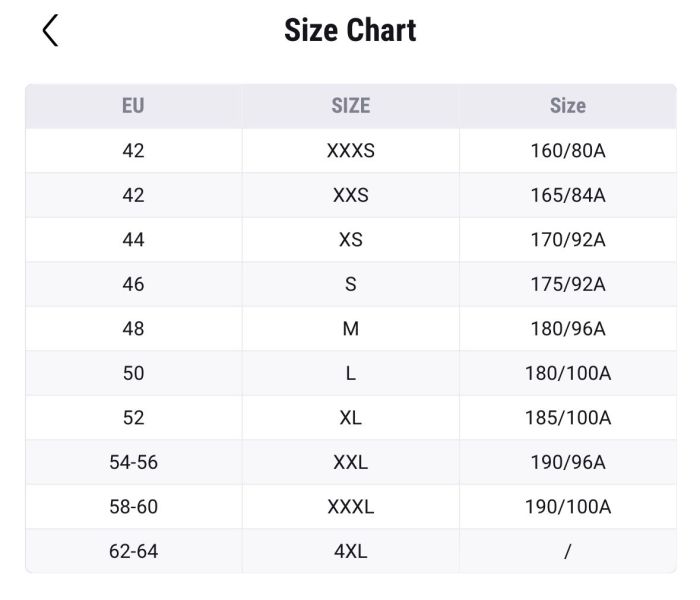Click the EU 62-64 cell
The height and width of the screenshot is (600, 700).
[133, 551]
